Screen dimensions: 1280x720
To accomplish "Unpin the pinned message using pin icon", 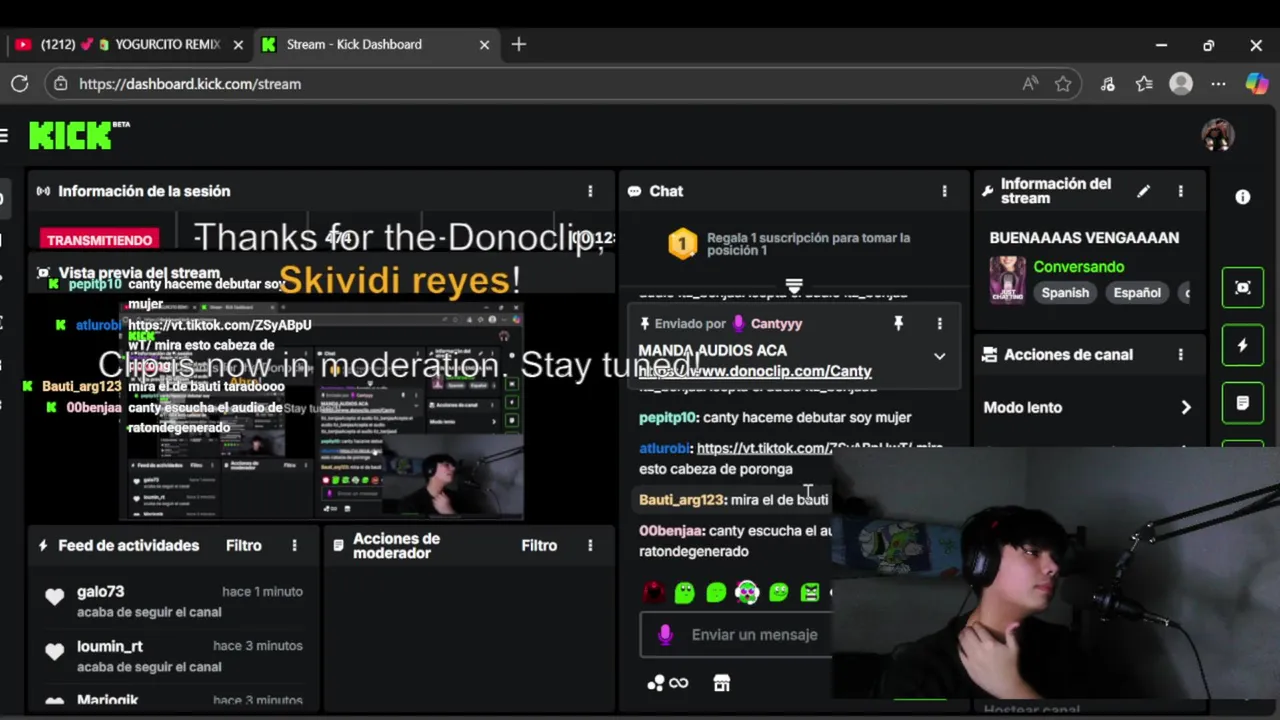I will 898,323.
